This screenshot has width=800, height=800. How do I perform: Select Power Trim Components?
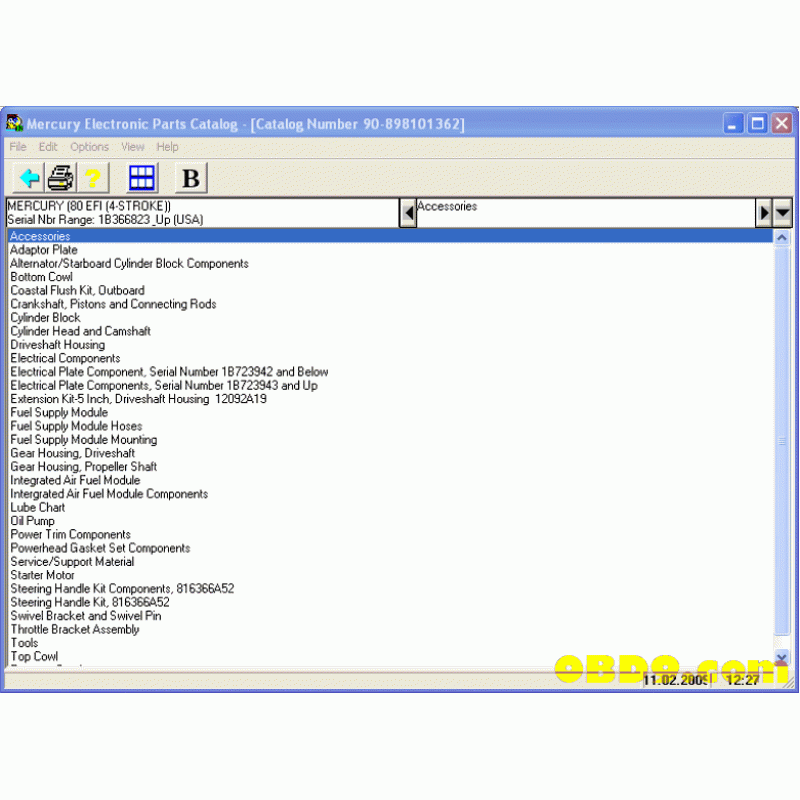click(70, 534)
